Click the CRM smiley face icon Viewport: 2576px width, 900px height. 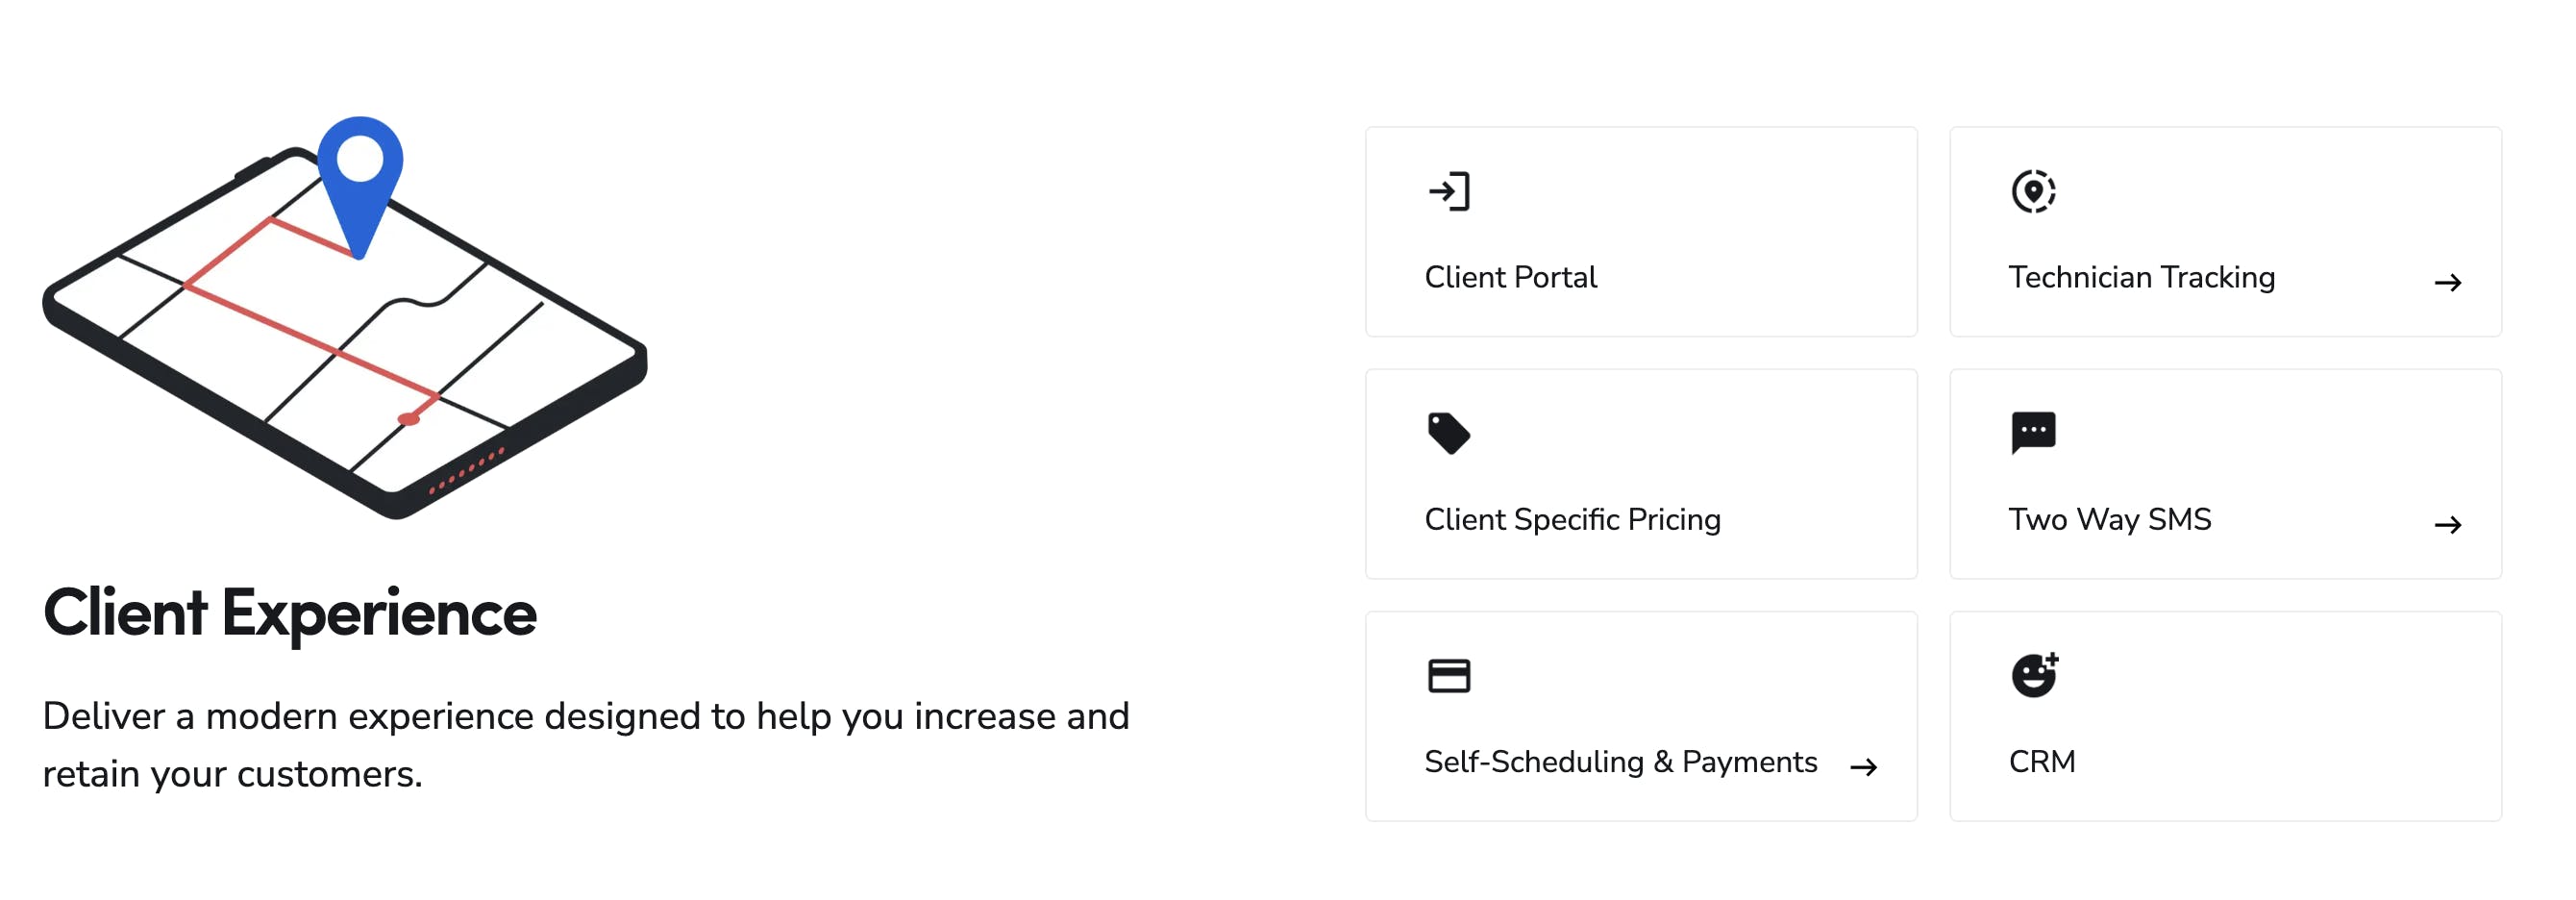pyautogui.click(x=2034, y=675)
